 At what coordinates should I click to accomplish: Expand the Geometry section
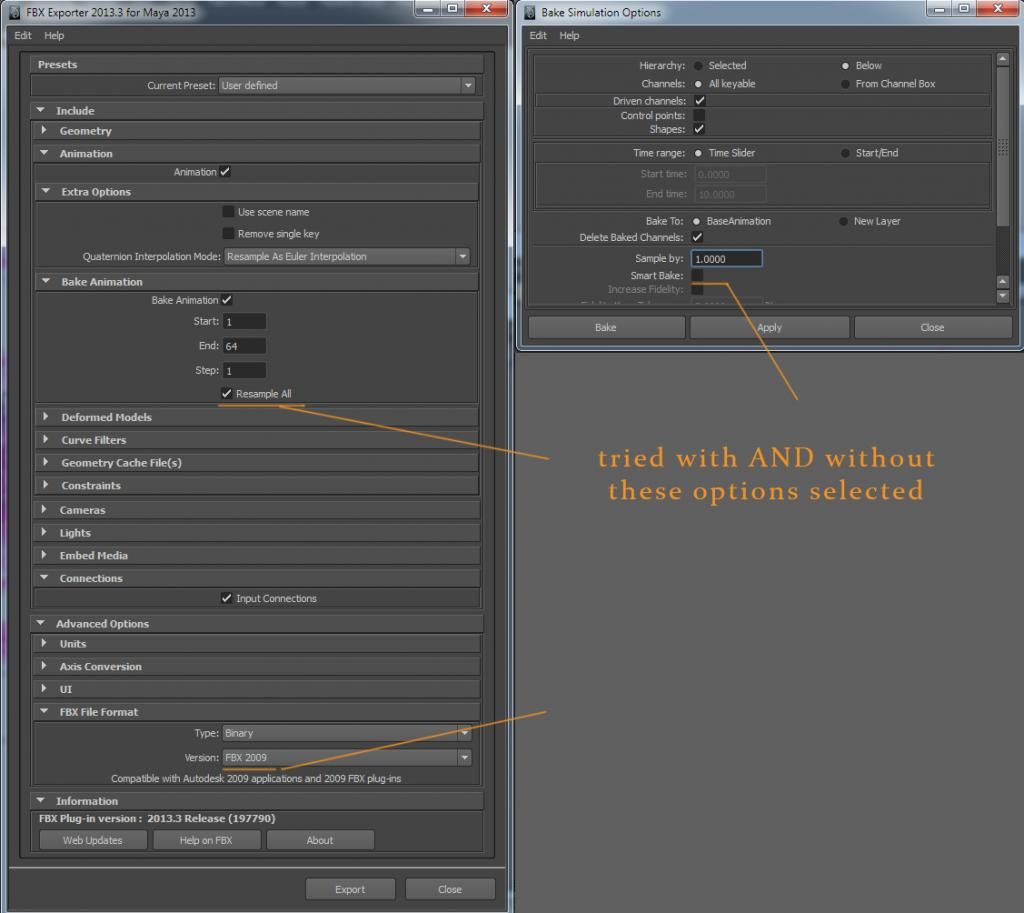coord(44,130)
